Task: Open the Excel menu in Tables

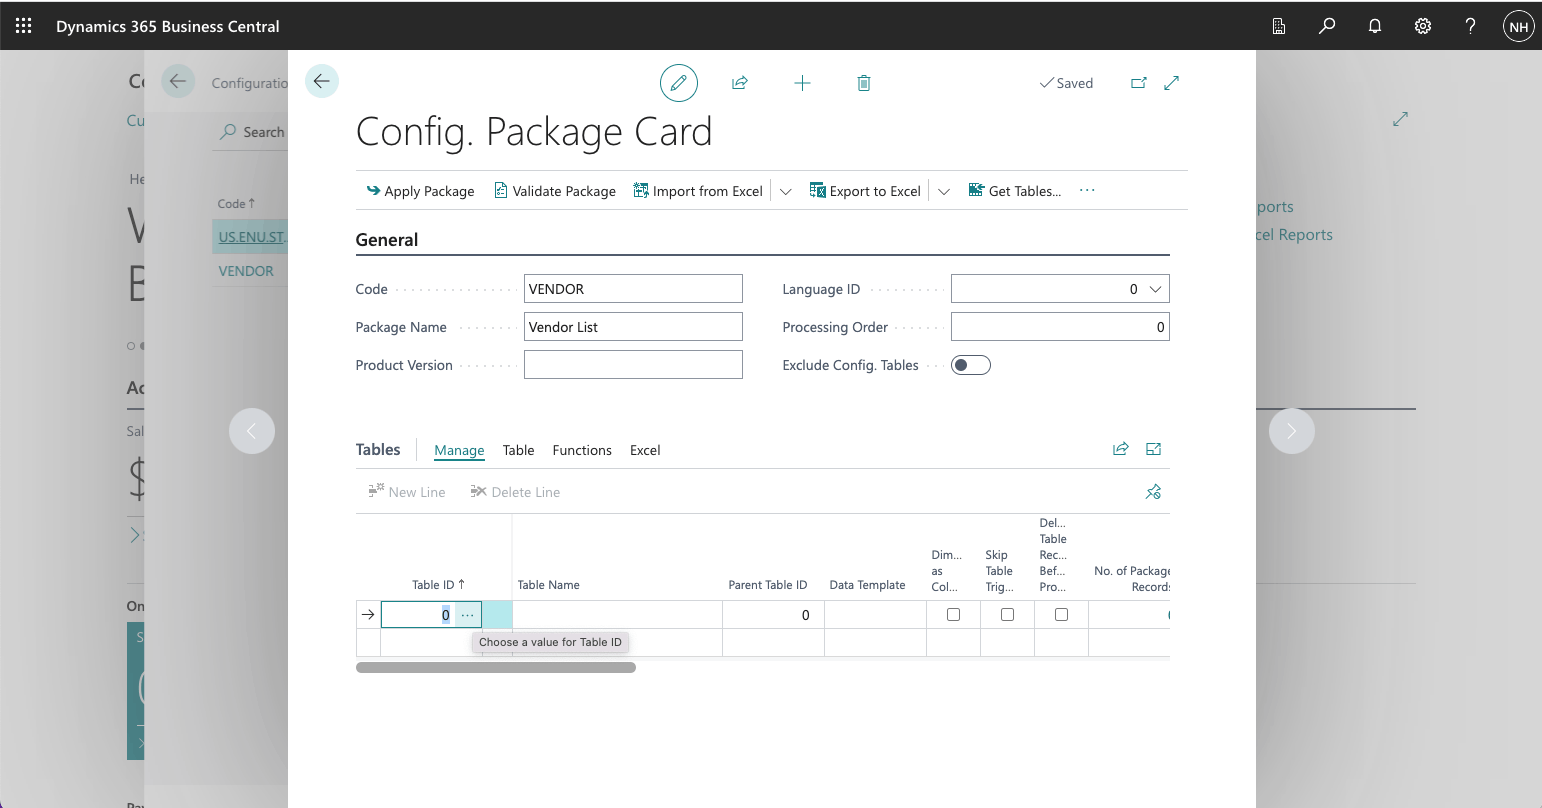Action: pyautogui.click(x=645, y=450)
